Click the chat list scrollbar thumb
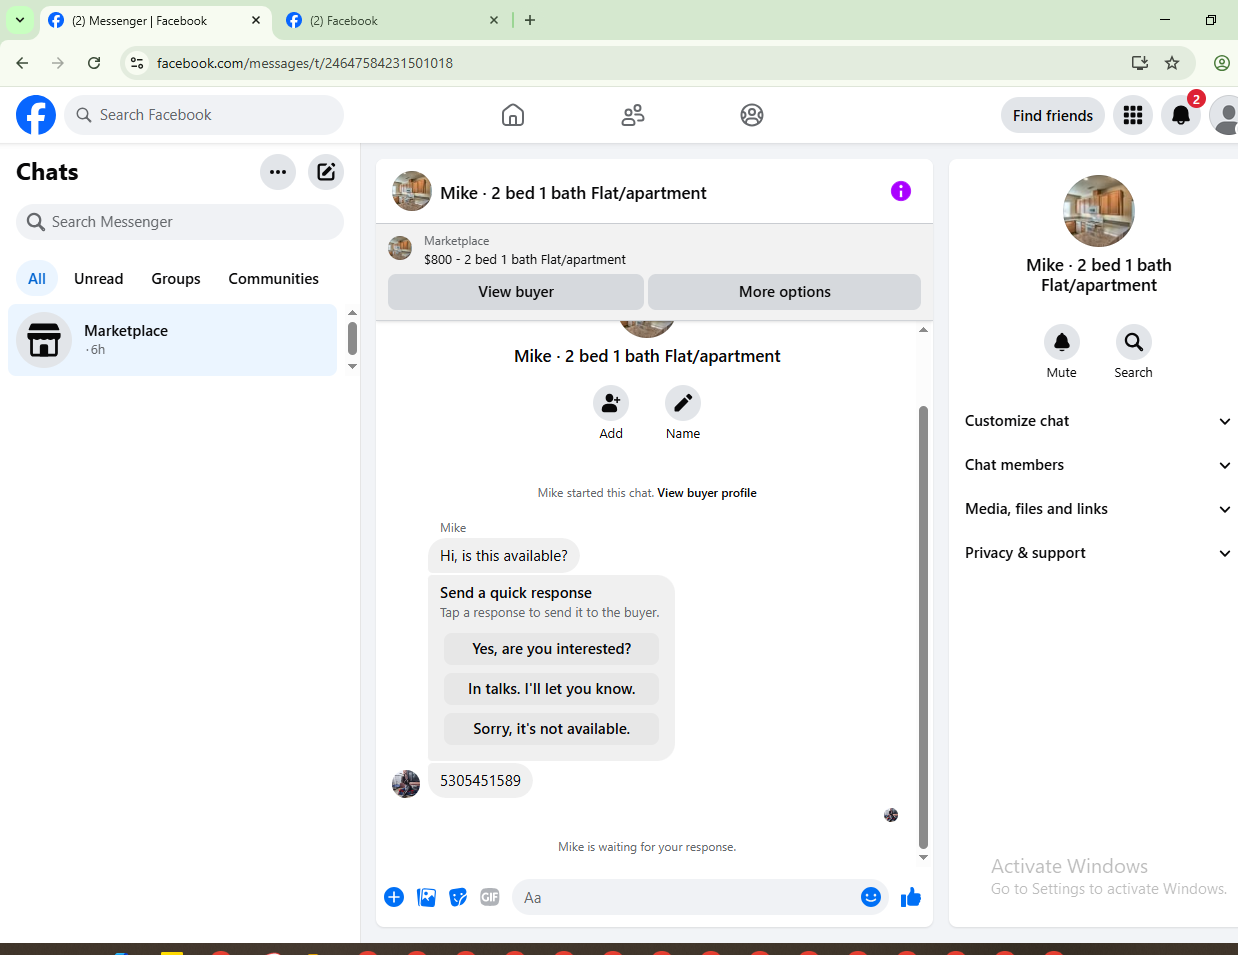Screen dimensions: 1238x955 click(x=352, y=338)
